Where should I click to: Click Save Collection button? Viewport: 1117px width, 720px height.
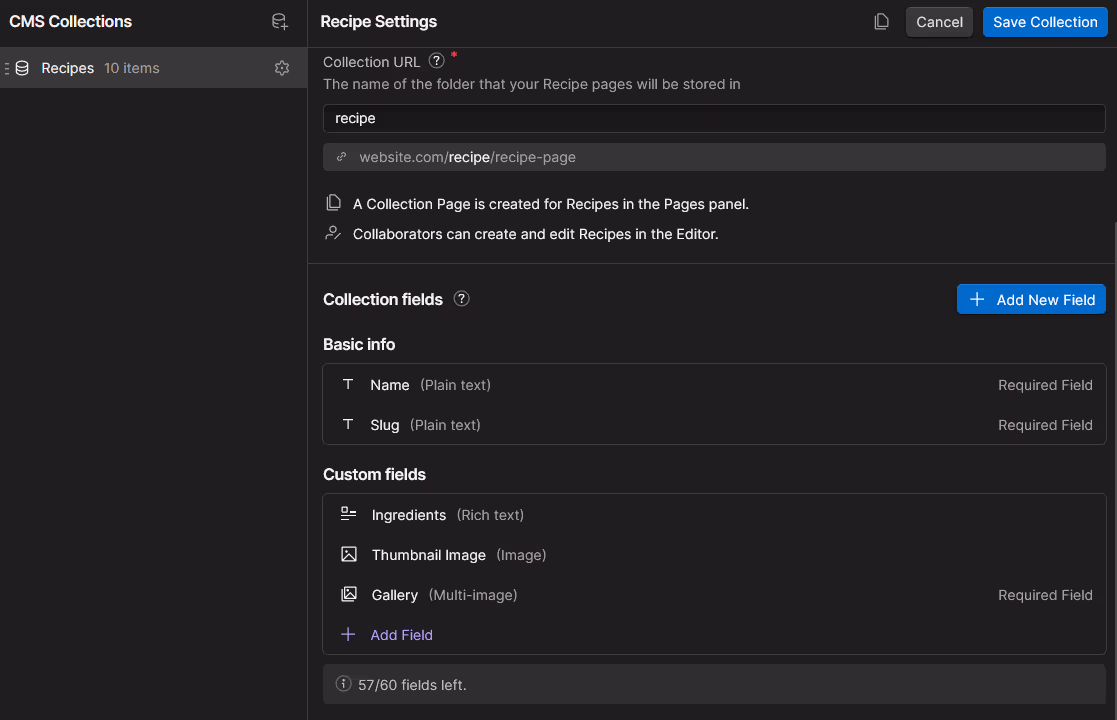coord(1045,22)
